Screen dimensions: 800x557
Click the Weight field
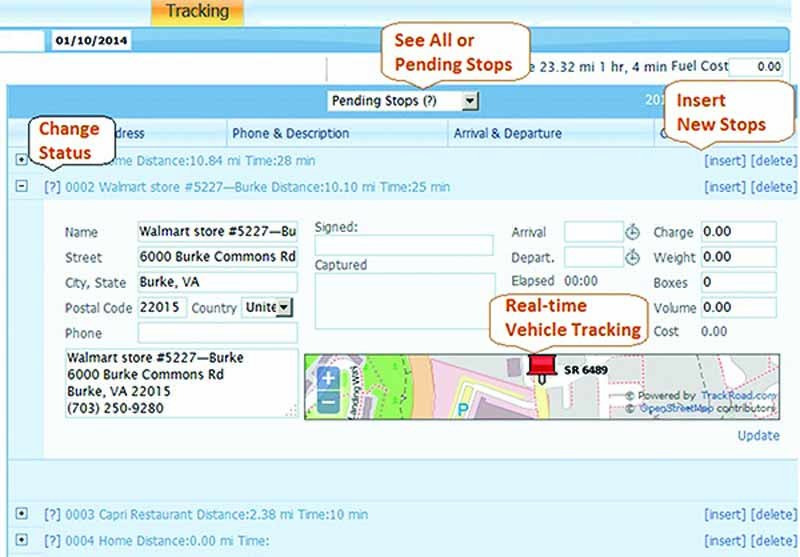(739, 257)
